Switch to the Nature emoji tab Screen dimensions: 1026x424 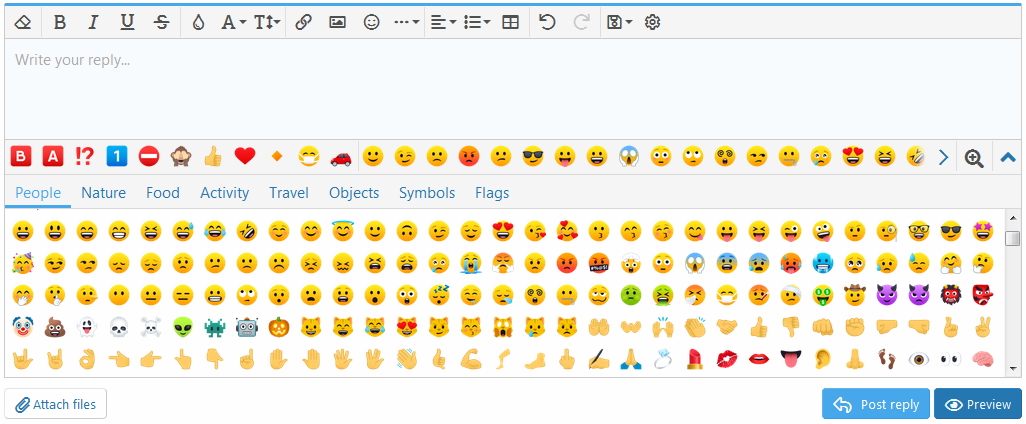103,193
